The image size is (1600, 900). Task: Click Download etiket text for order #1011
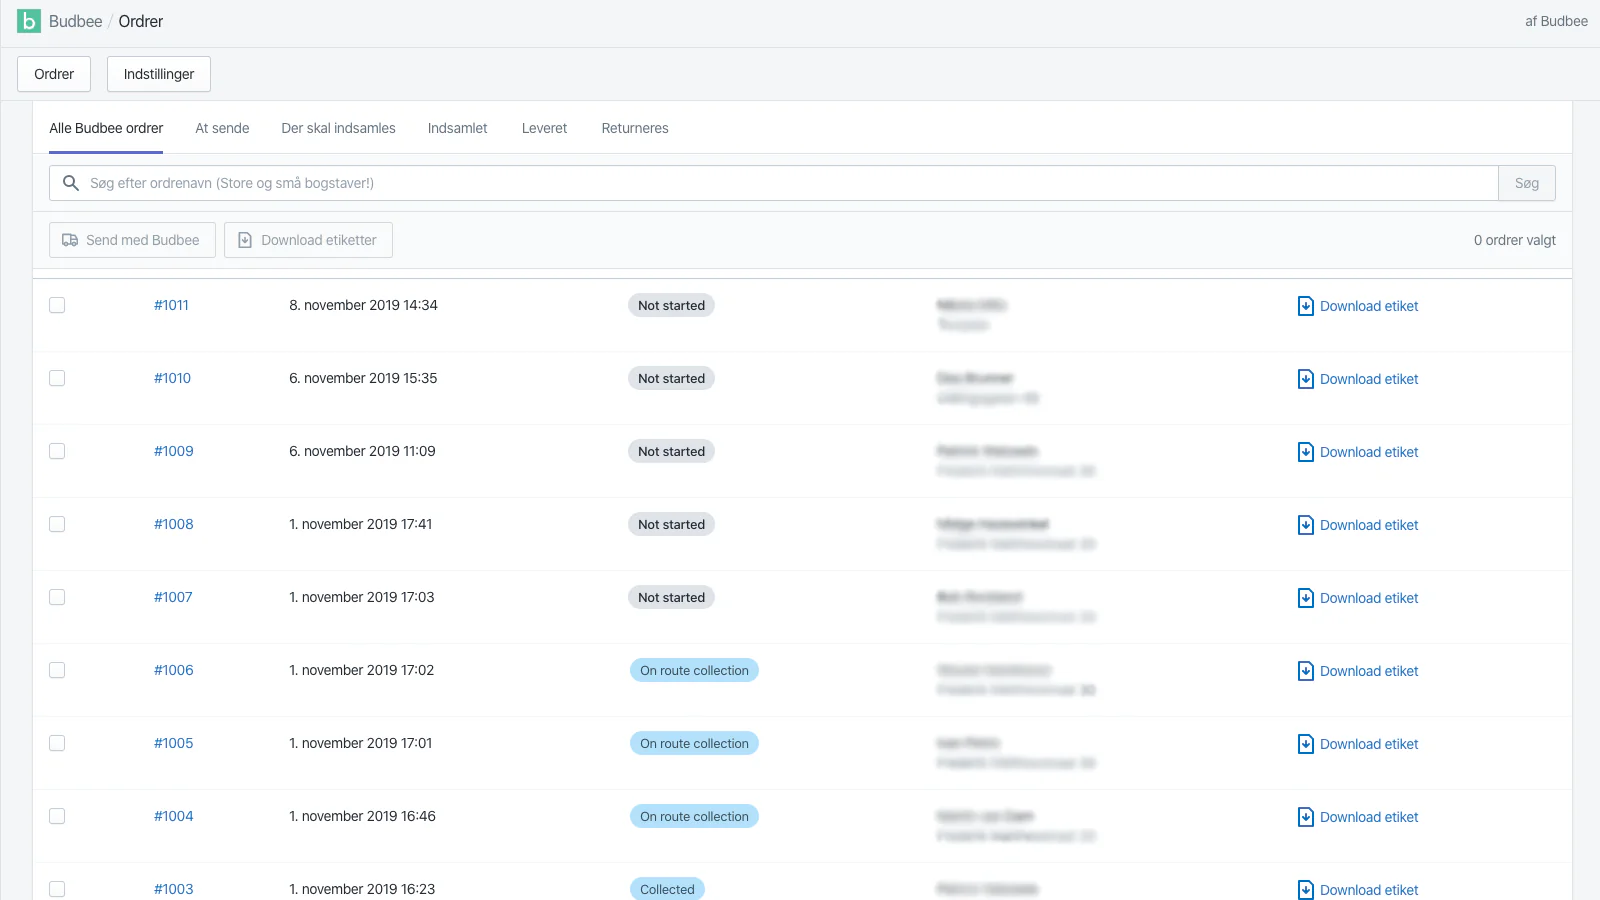point(1369,306)
